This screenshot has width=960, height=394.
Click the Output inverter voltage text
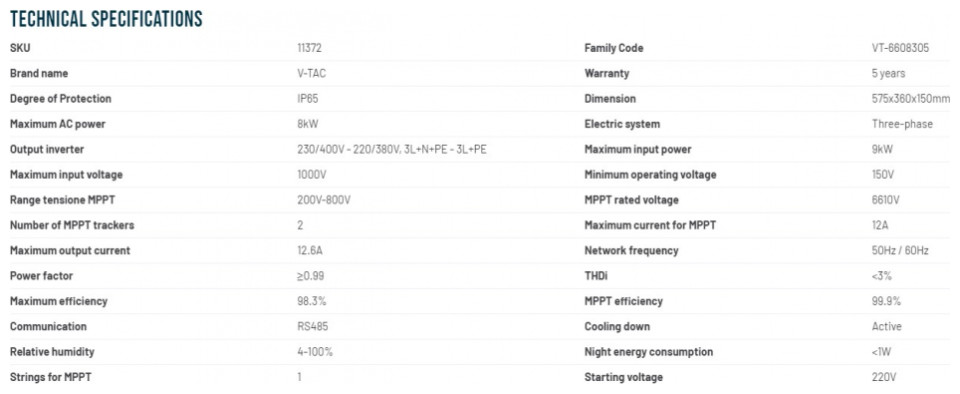[x=392, y=149]
